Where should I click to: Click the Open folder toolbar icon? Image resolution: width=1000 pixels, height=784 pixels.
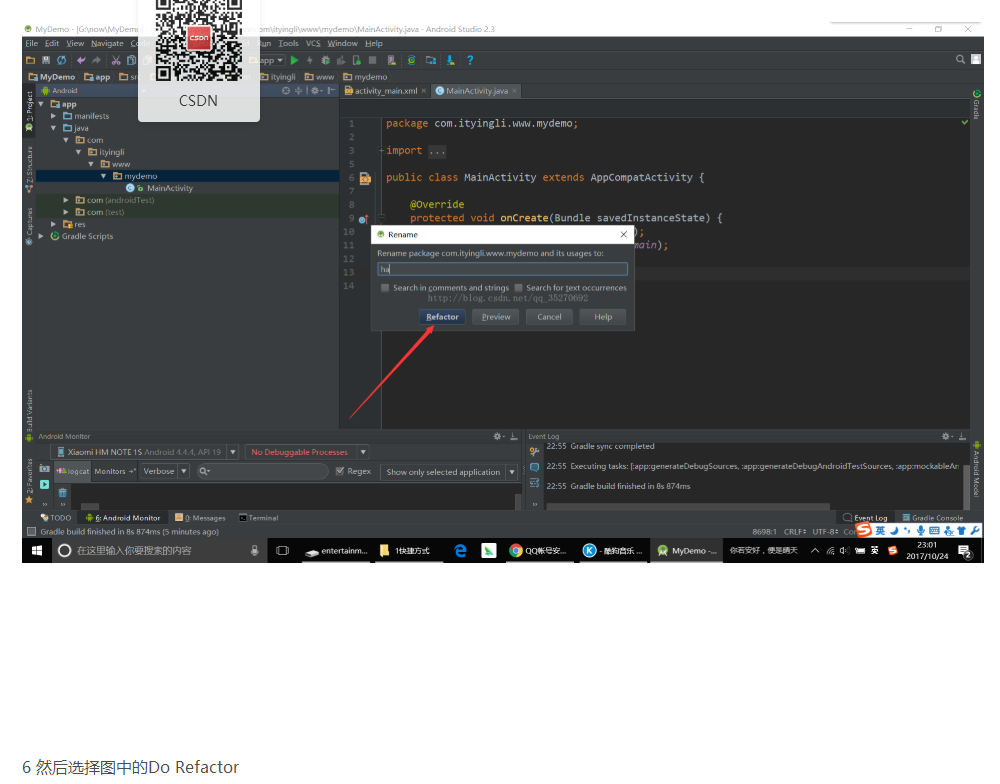[x=30, y=60]
